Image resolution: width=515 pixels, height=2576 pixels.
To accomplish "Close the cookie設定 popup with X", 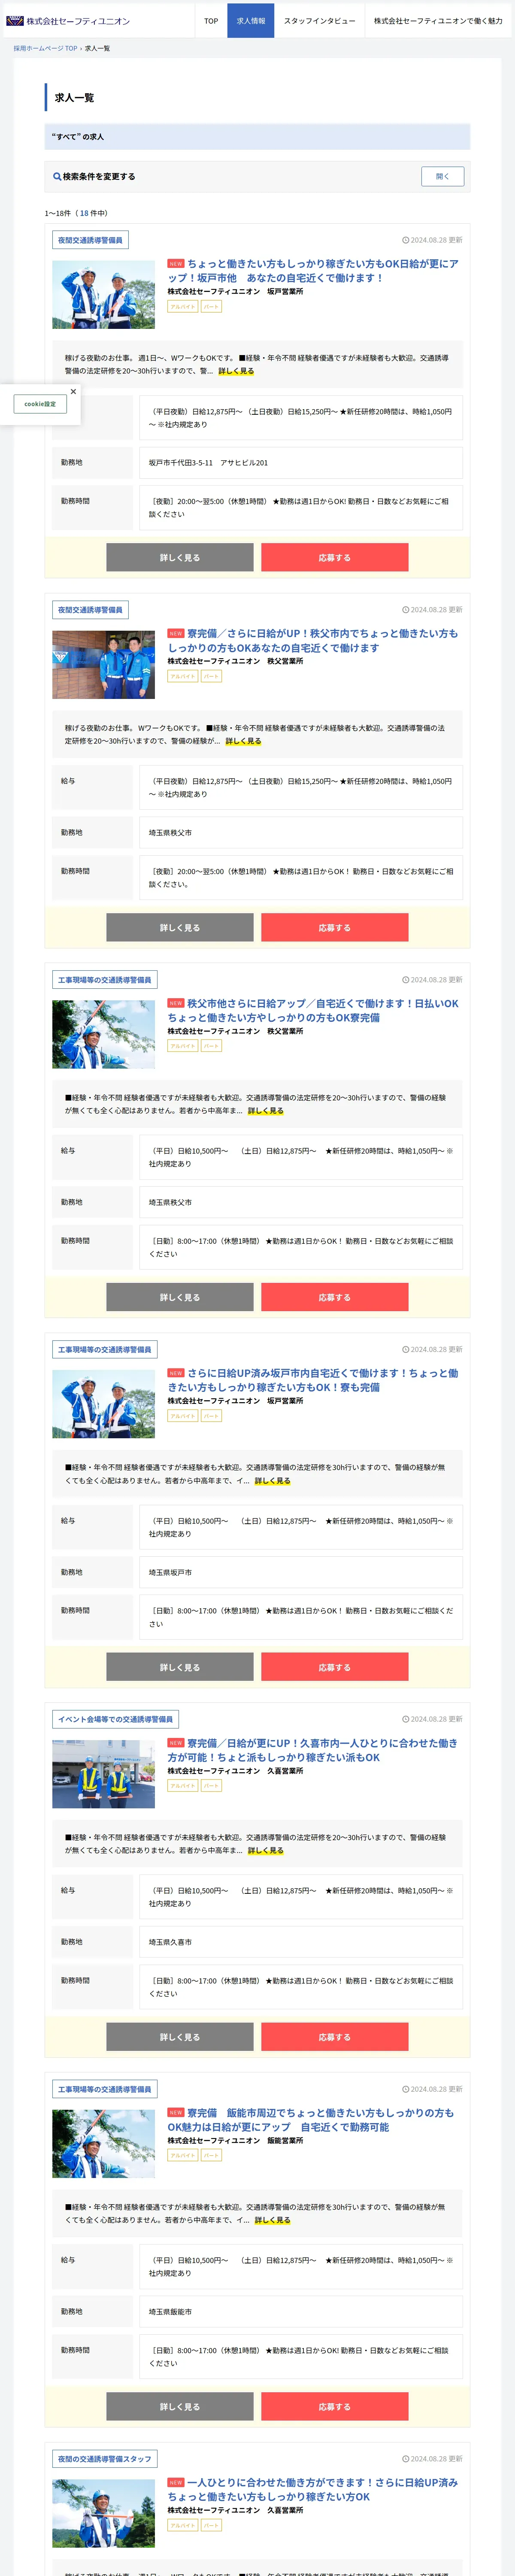I will point(73,392).
